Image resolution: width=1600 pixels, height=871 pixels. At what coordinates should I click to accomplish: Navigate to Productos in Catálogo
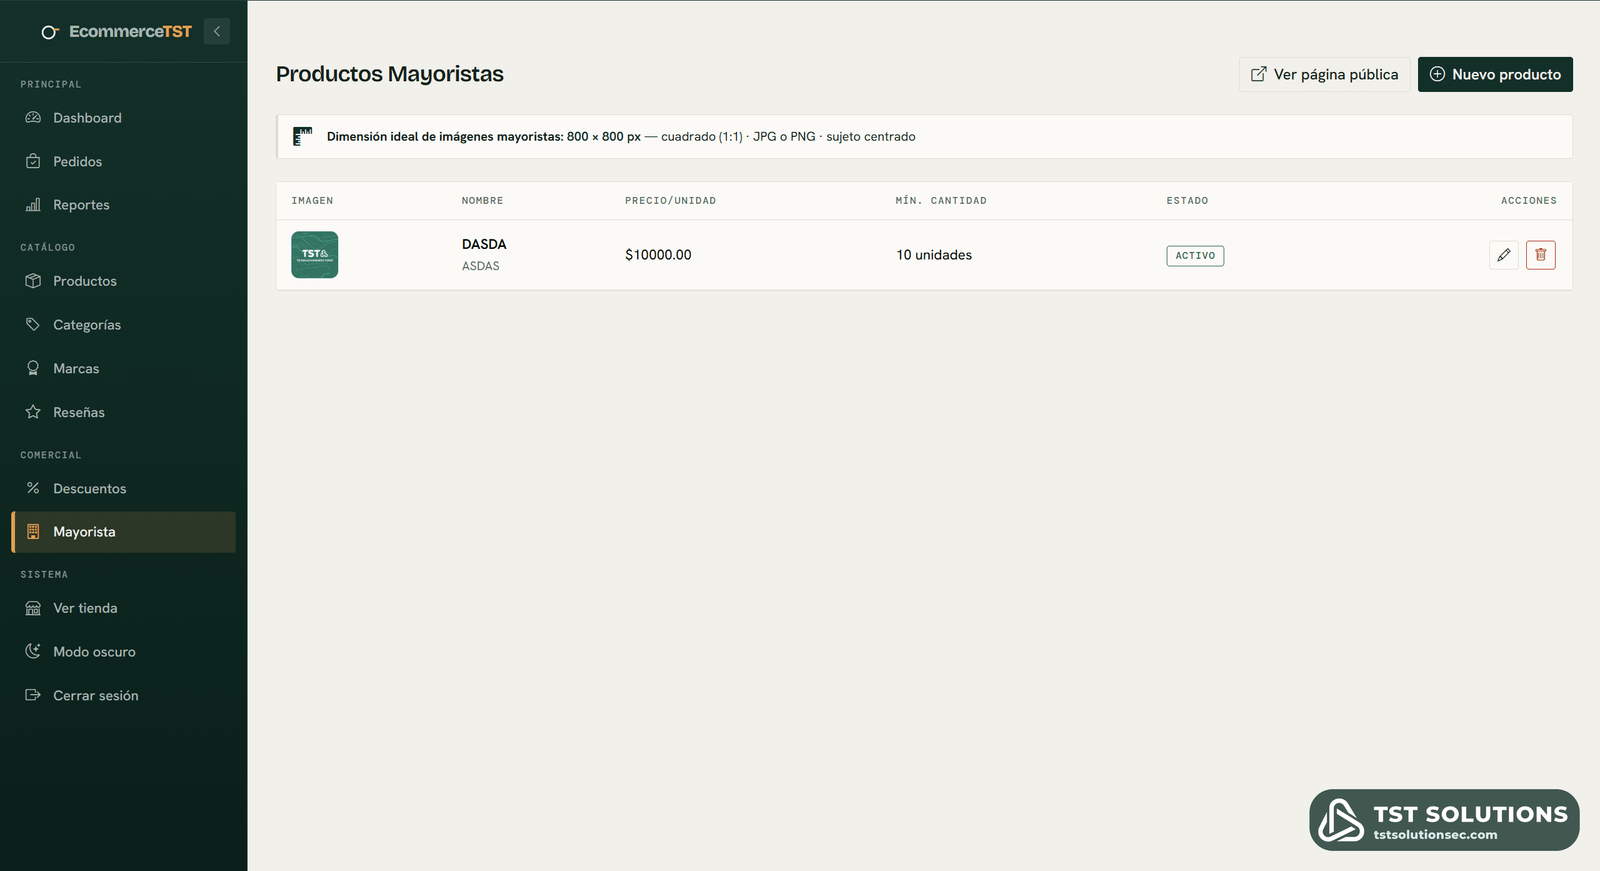click(124, 281)
